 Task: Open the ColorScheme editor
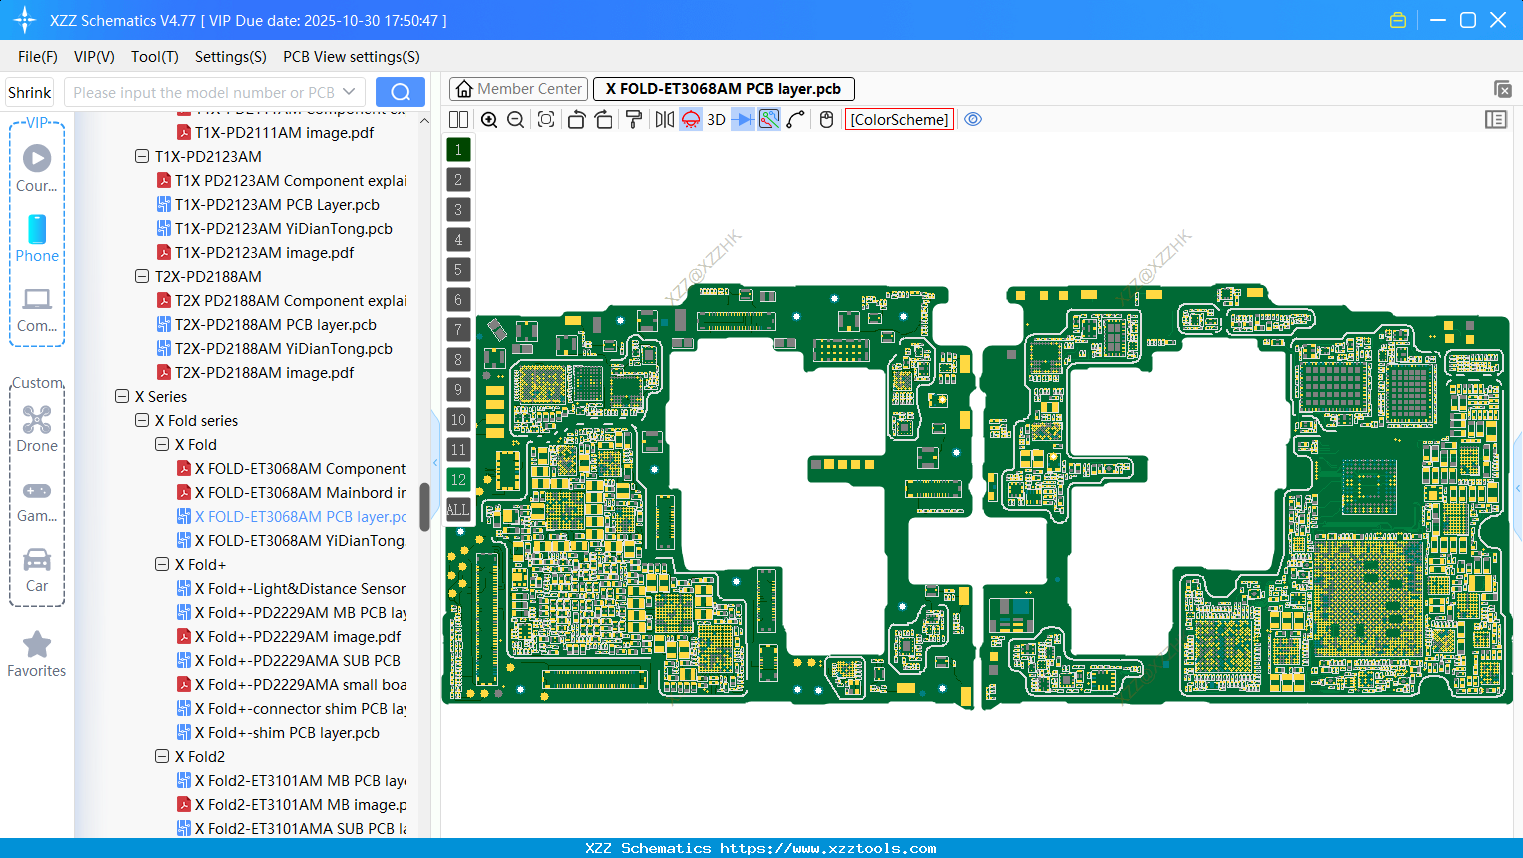tap(898, 119)
